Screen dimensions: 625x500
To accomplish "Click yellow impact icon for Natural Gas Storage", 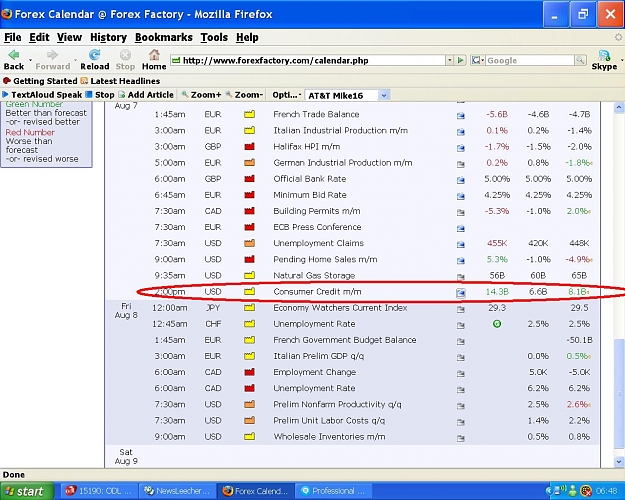I will click(250, 275).
